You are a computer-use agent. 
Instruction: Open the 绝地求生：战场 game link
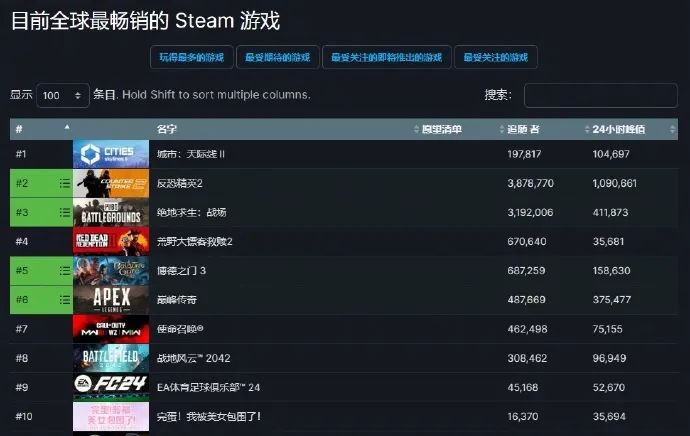coord(191,213)
